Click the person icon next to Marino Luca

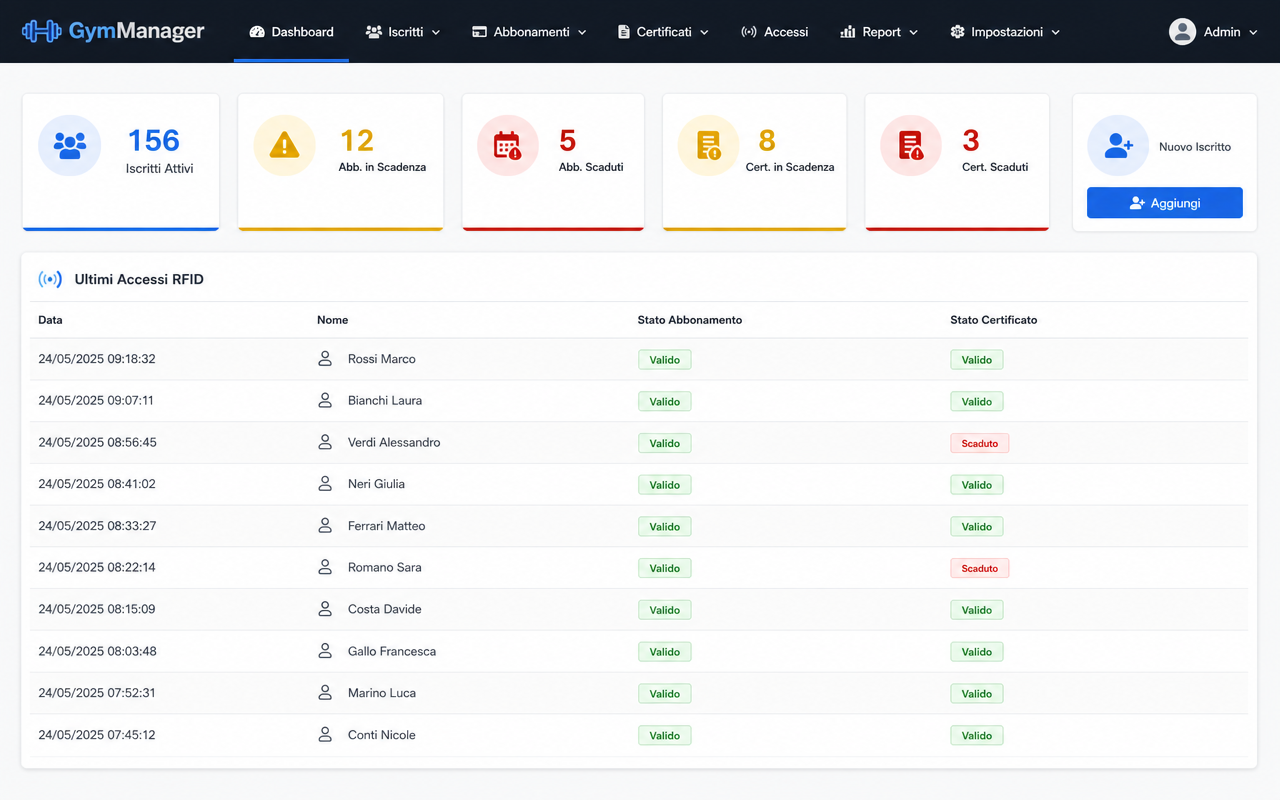point(325,692)
